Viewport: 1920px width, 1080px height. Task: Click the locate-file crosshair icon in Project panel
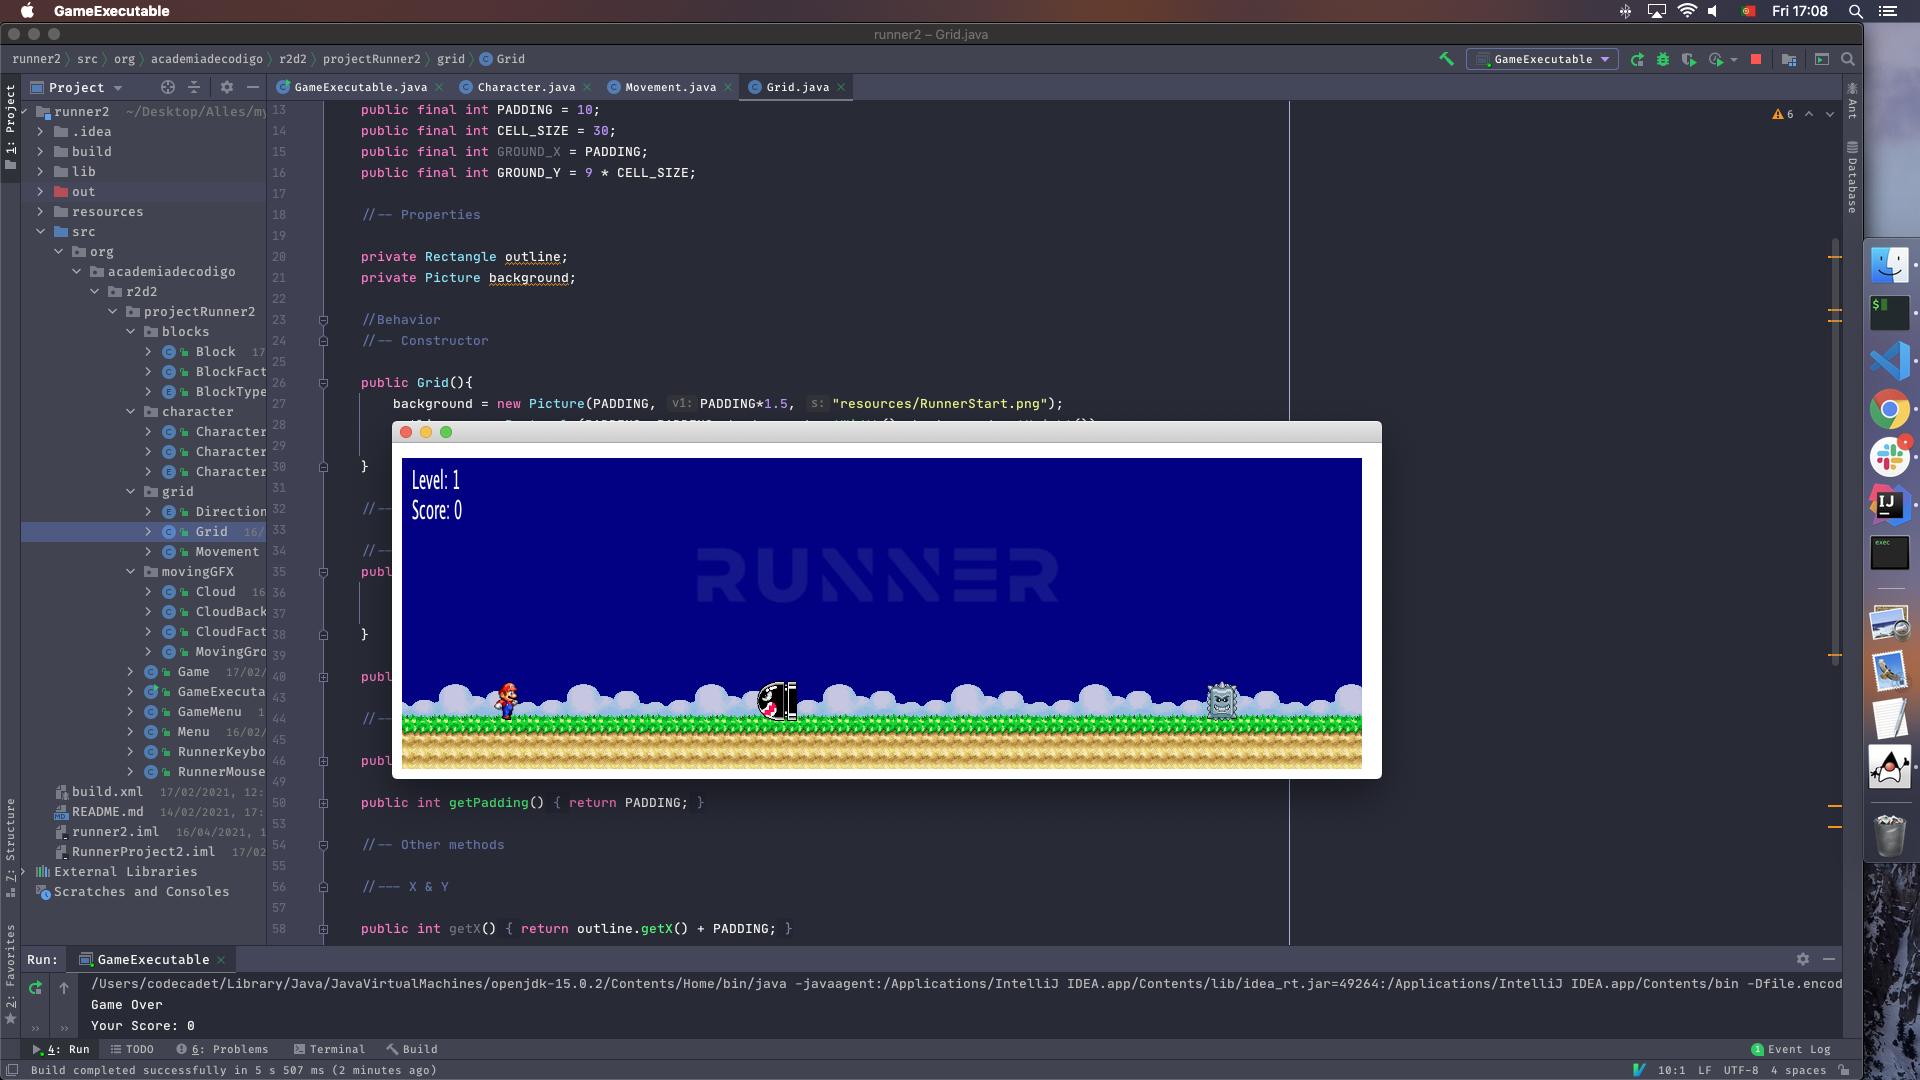point(168,87)
